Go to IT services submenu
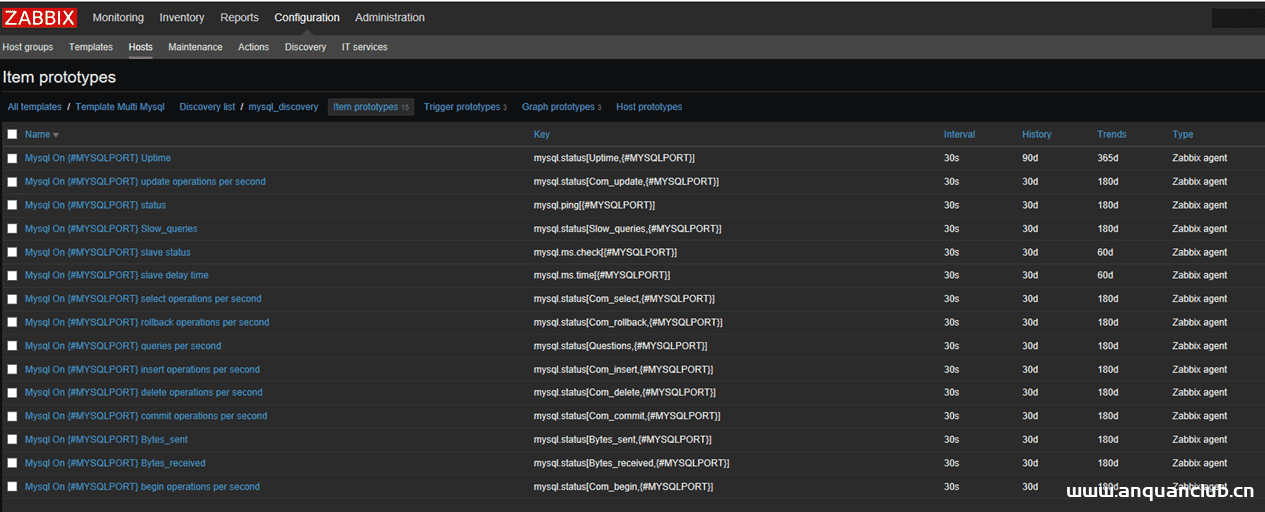Viewport: 1265px width, 512px height. [365, 47]
